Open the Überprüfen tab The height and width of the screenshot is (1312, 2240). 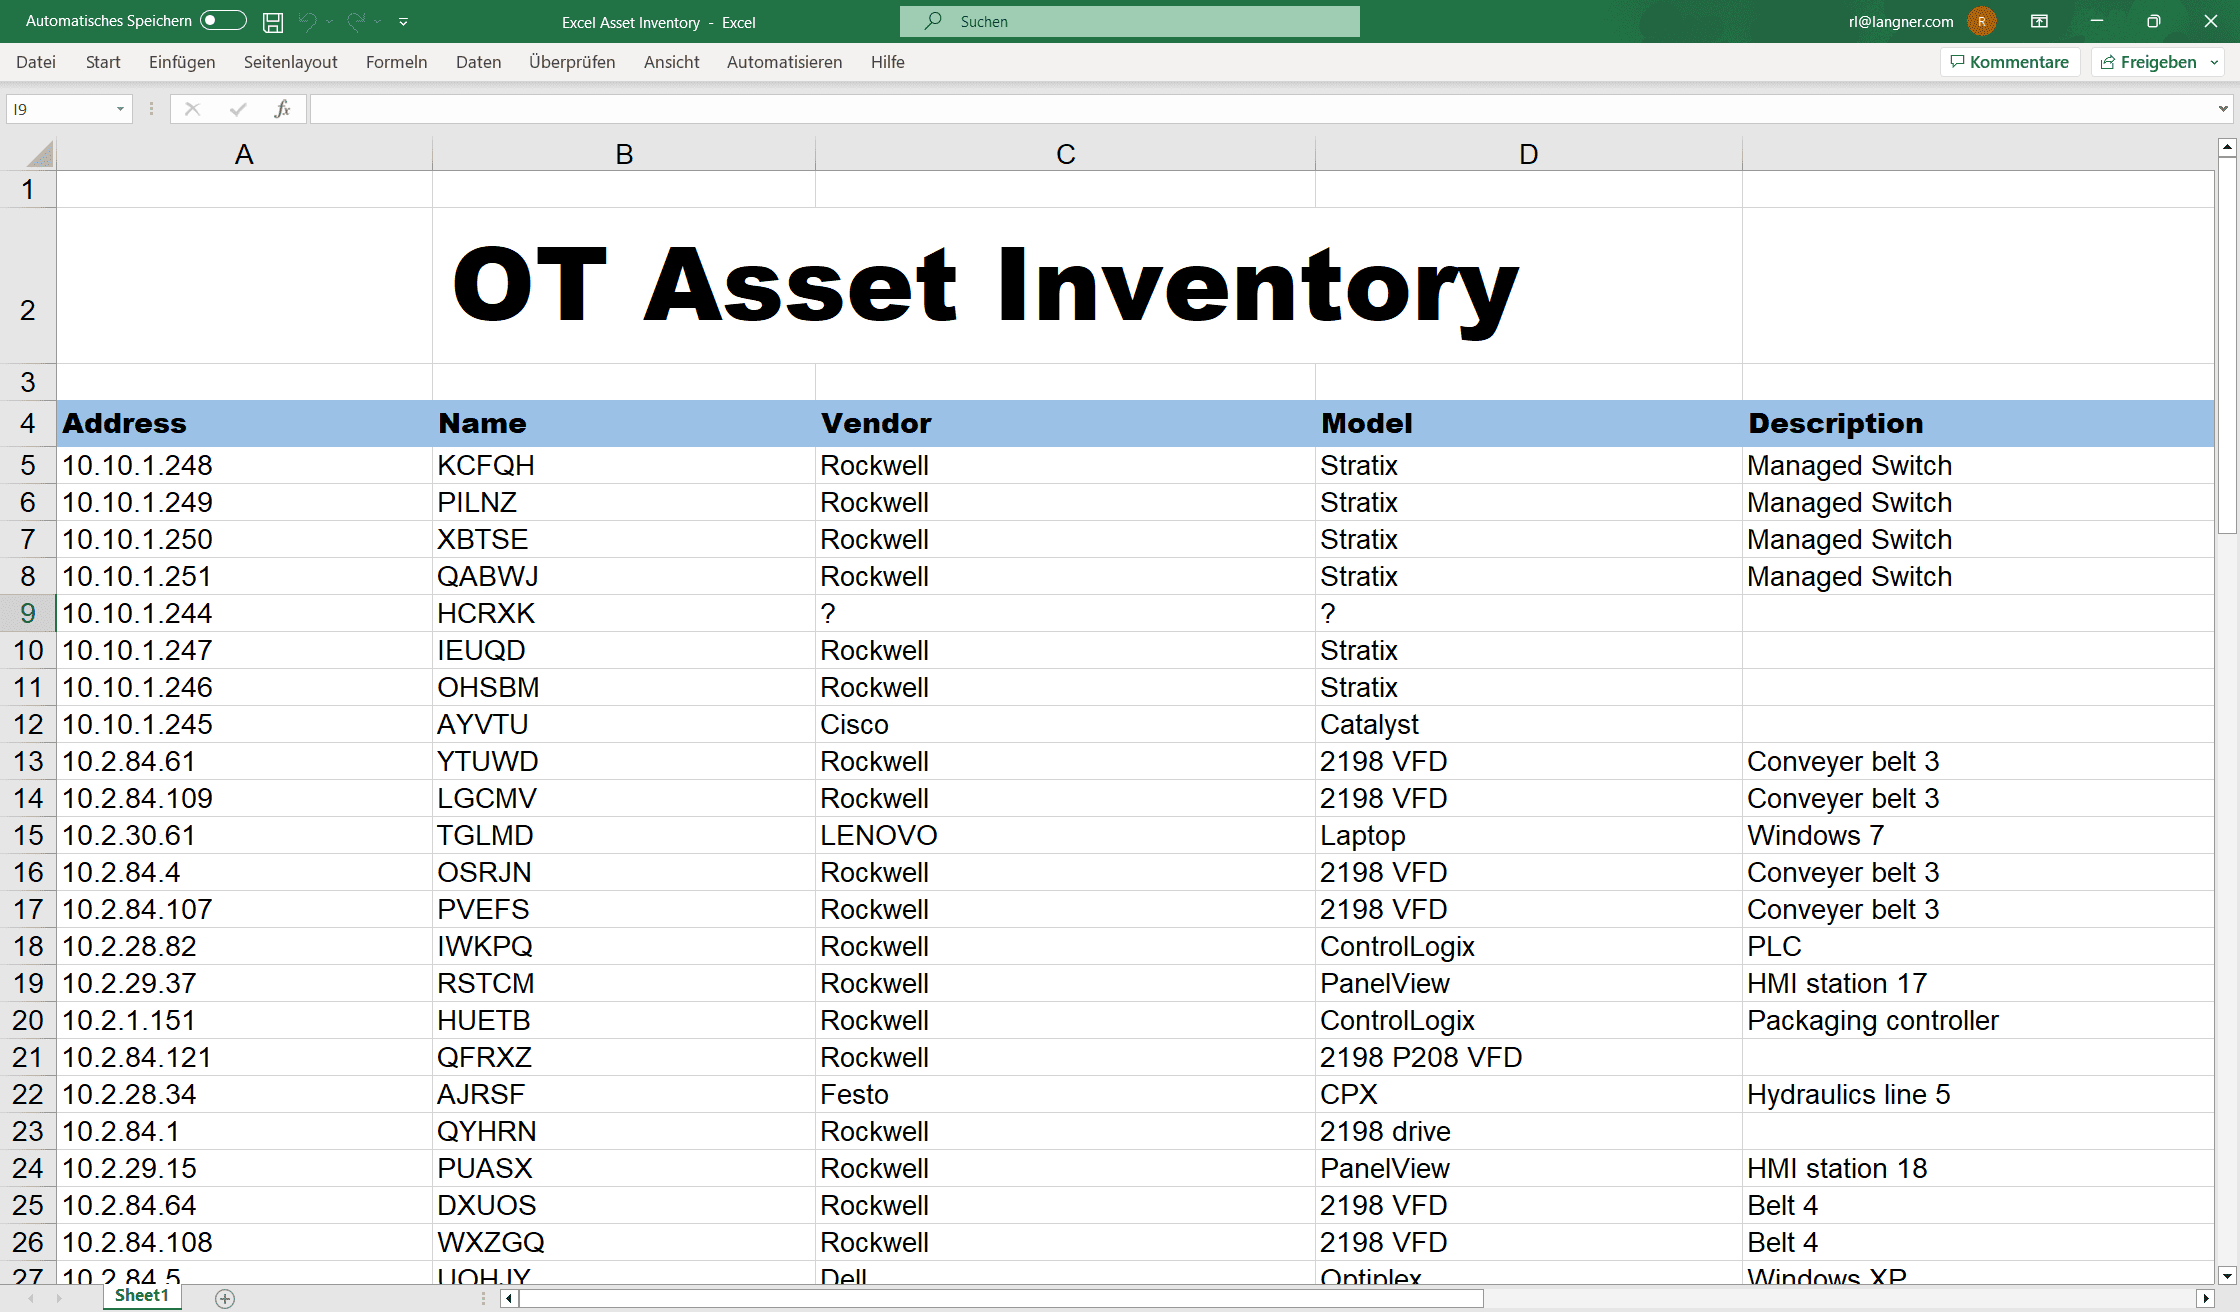pyautogui.click(x=572, y=62)
